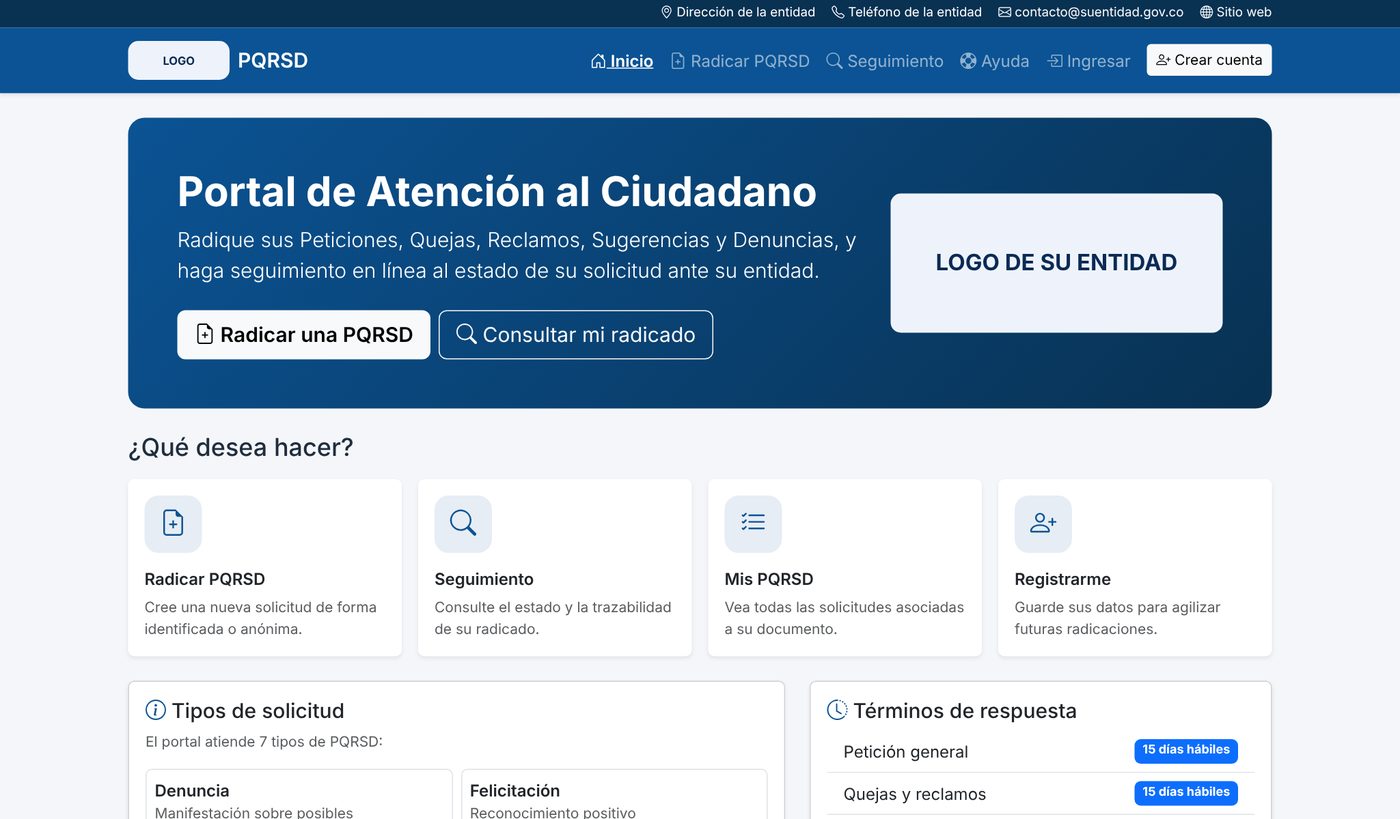Click the magnifier icon beside Seguimiento nav
This screenshot has width=1400, height=819.
[834, 61]
